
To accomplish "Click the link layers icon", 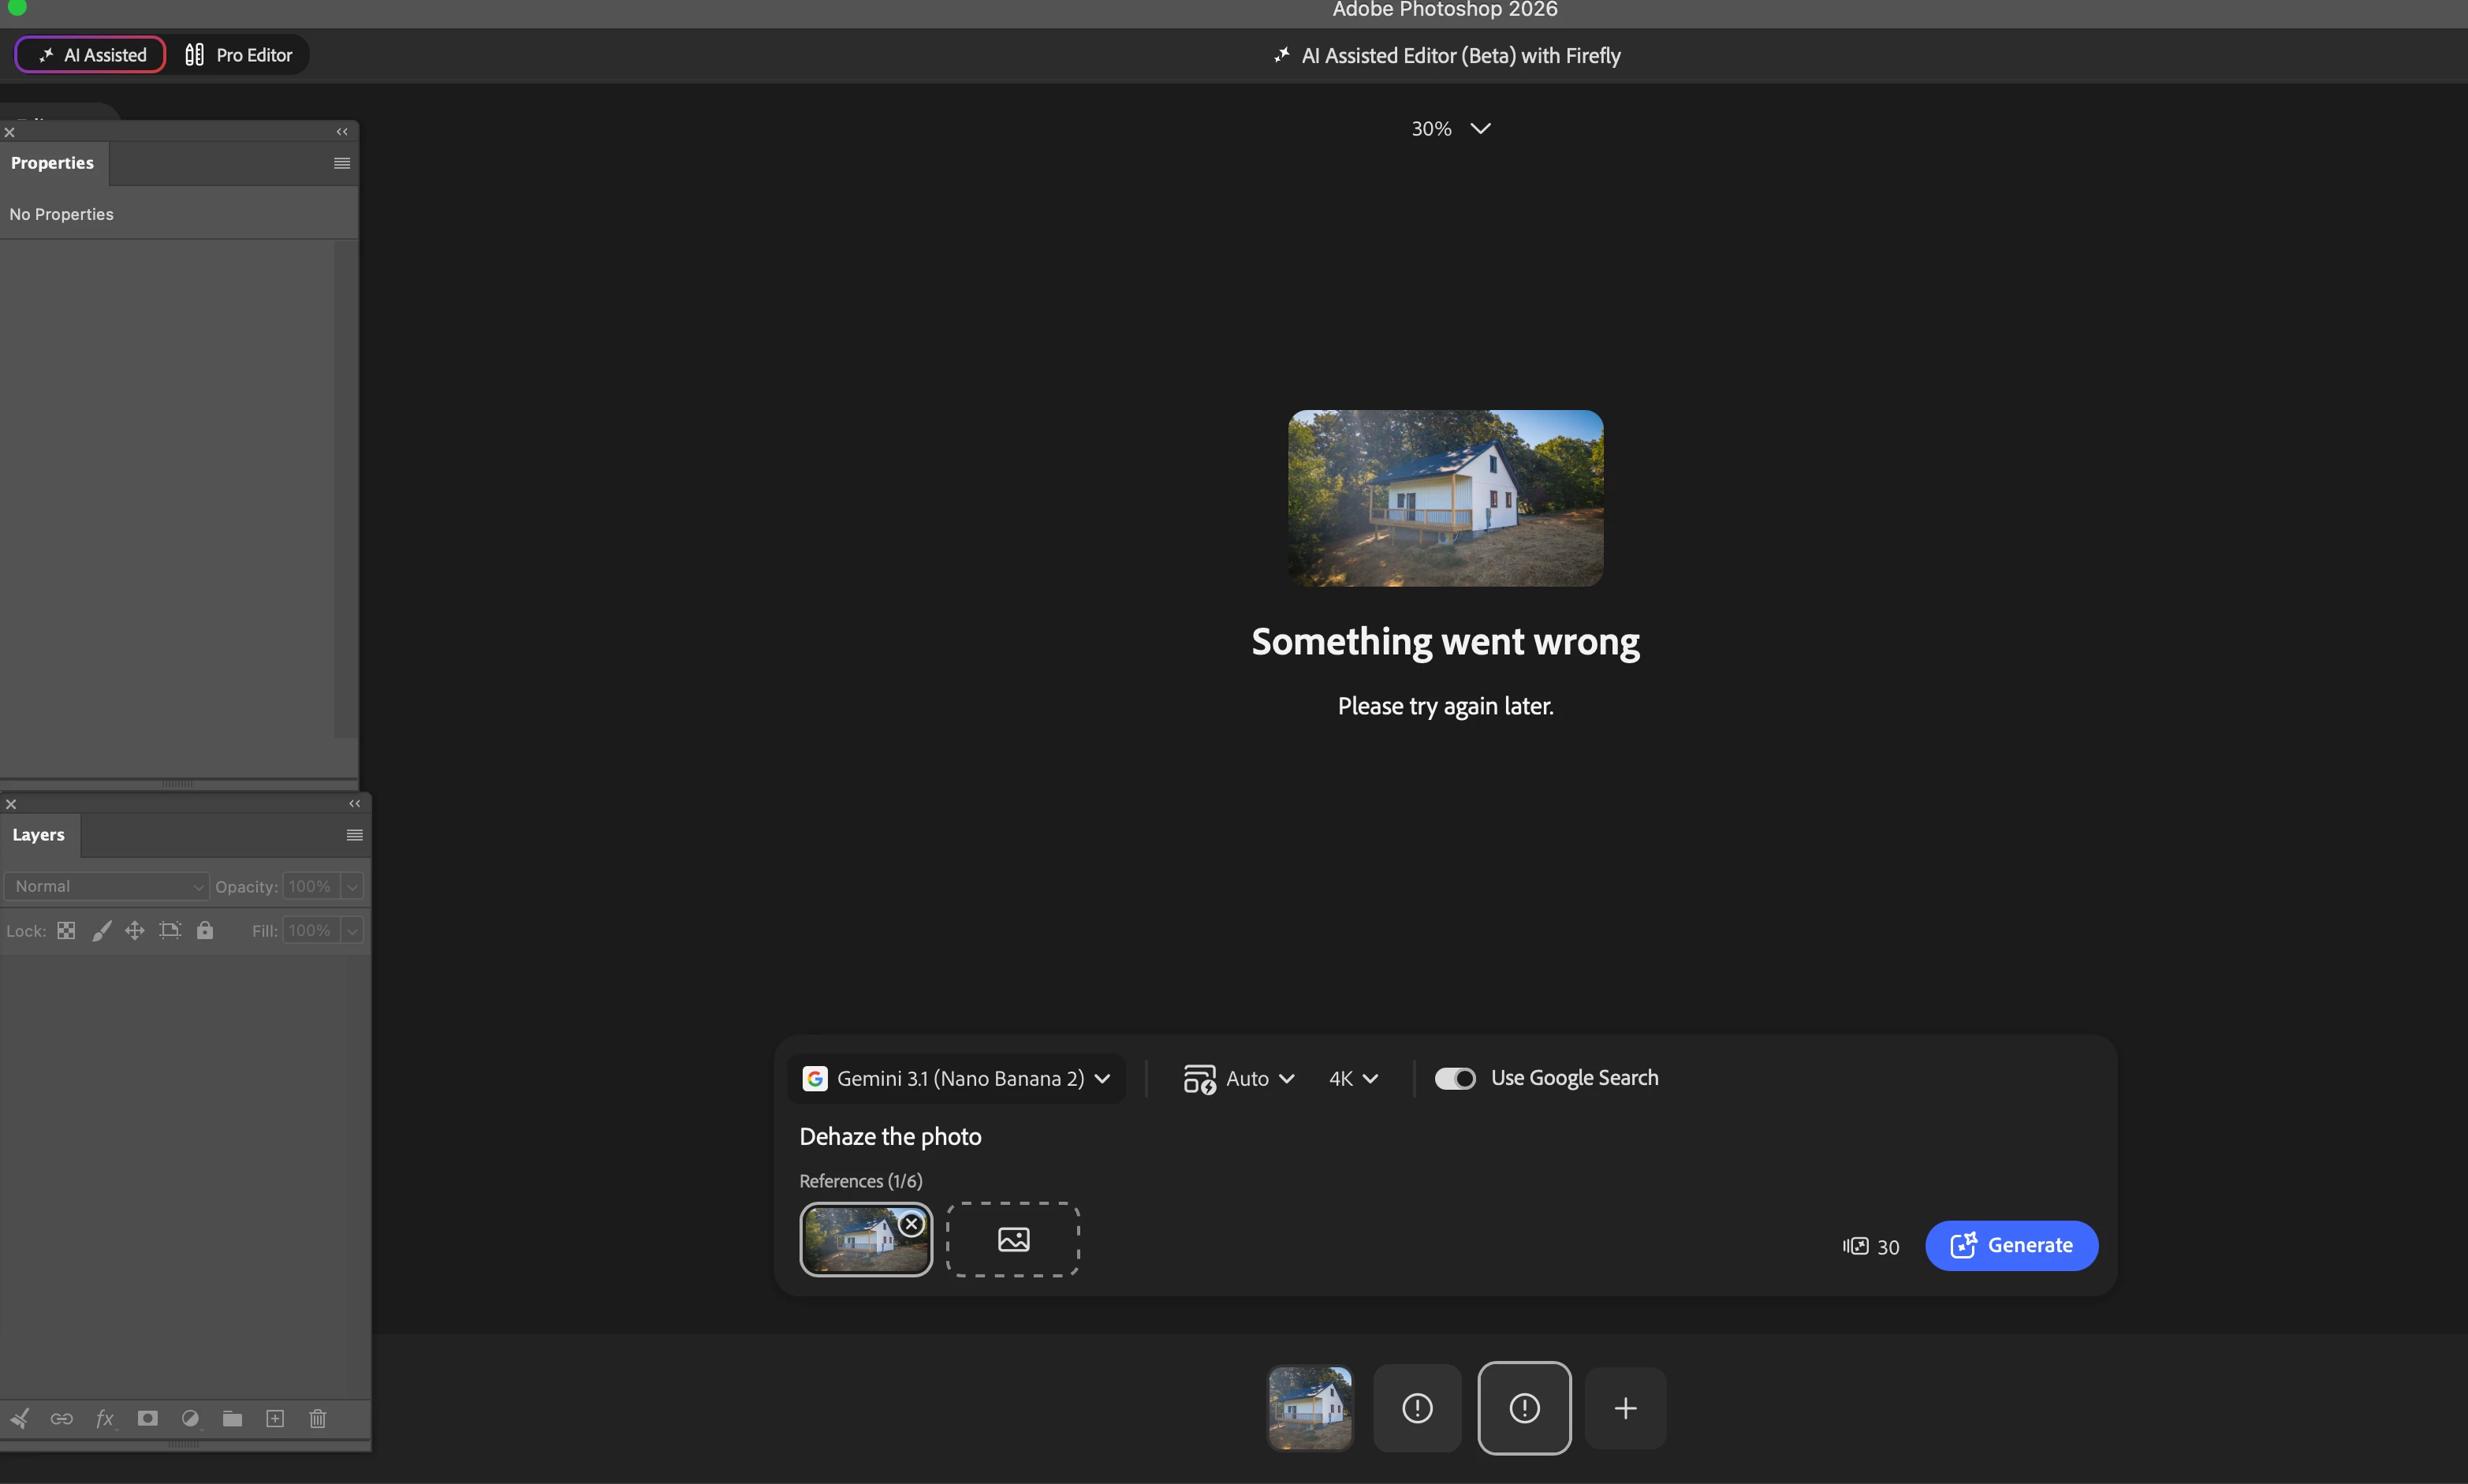I will [61, 1418].
